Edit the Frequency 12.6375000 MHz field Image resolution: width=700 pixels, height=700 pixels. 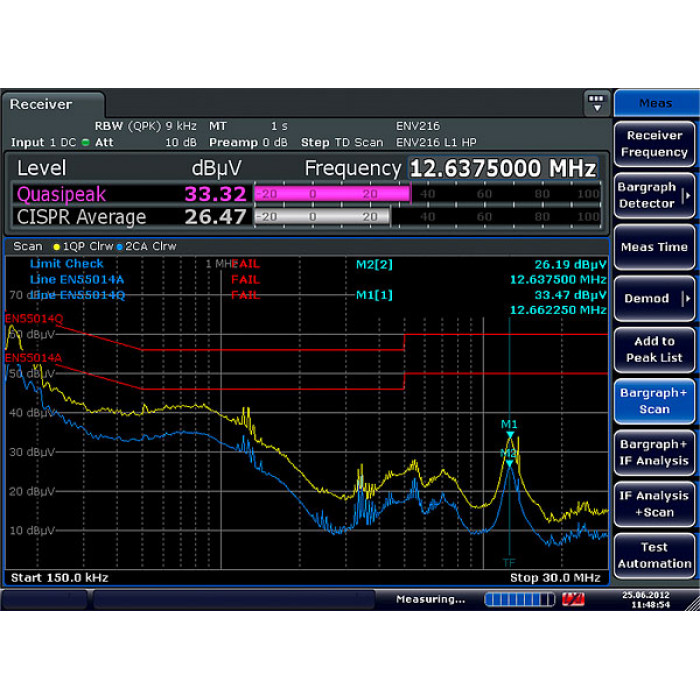pos(503,168)
